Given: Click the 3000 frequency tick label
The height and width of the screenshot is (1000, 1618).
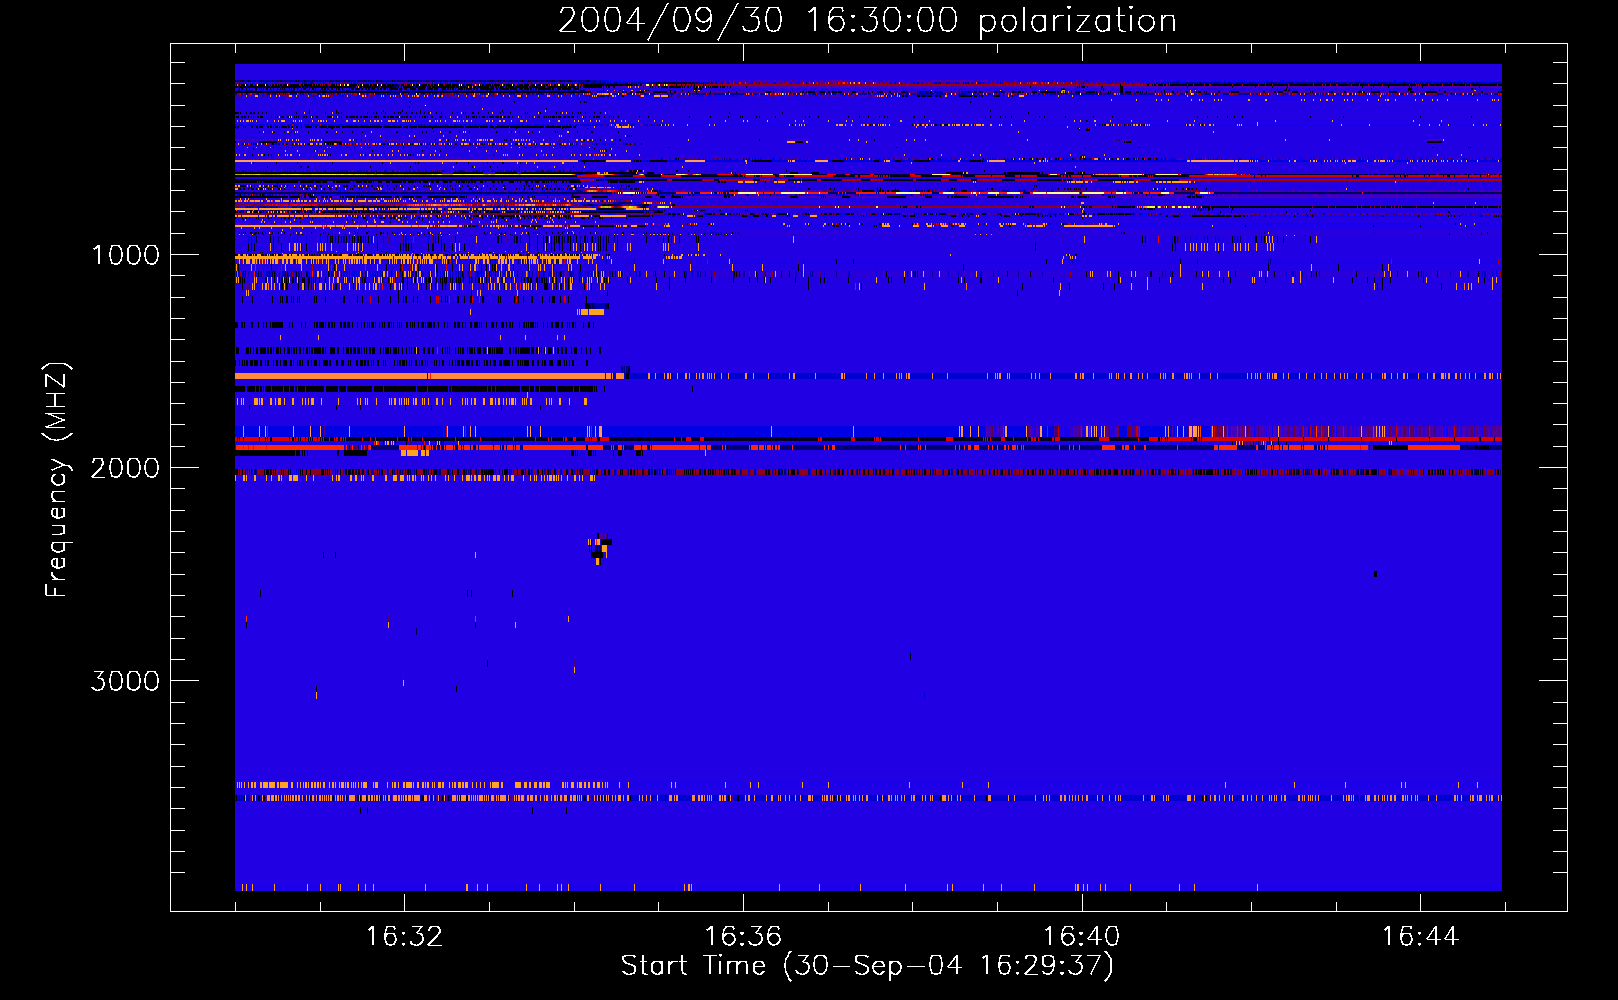Looking at the screenshot, I should coord(125,681).
